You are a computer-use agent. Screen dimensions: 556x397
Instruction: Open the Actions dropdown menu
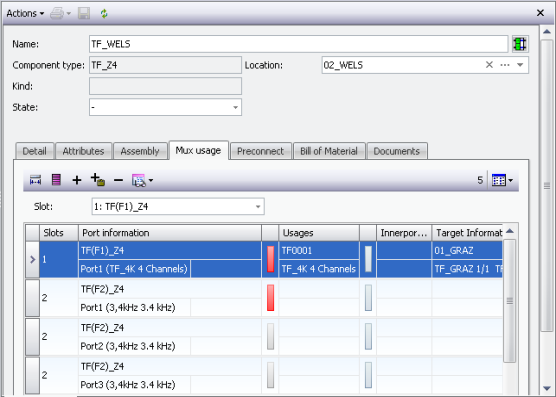click(x=25, y=13)
